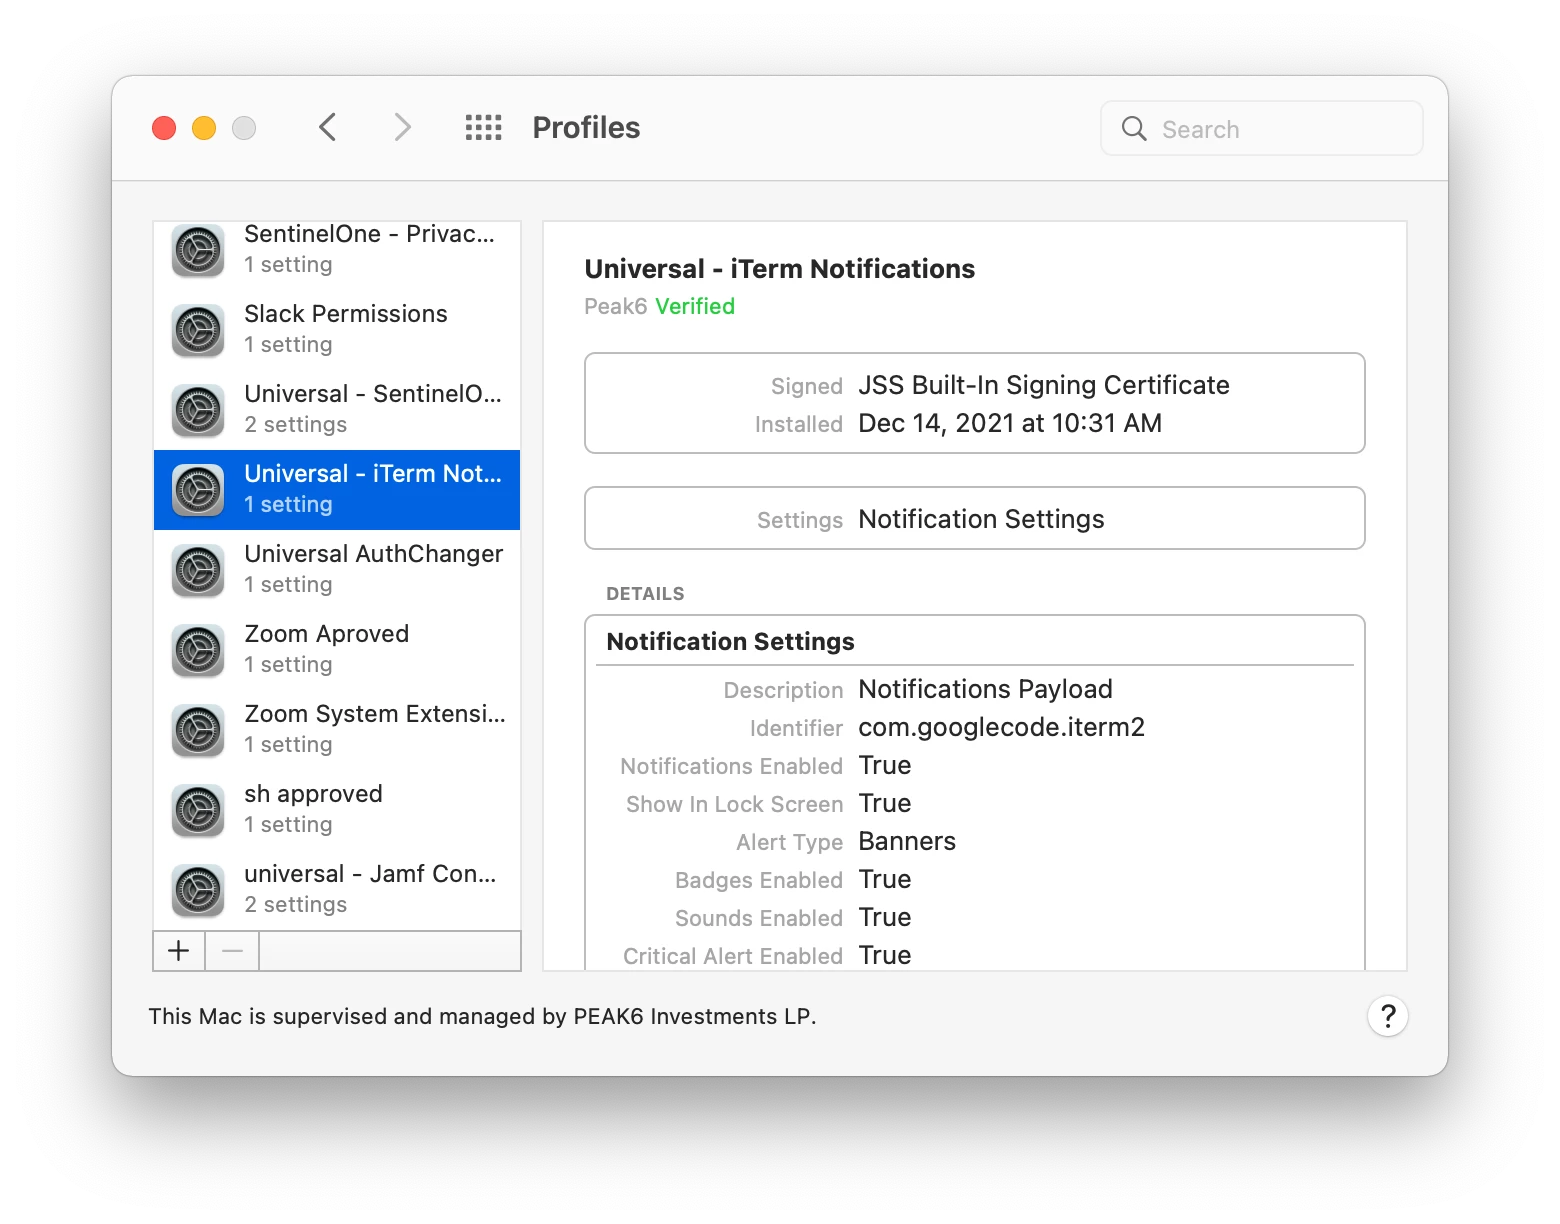Select the SentinelOne - Privacy profile

[337, 250]
